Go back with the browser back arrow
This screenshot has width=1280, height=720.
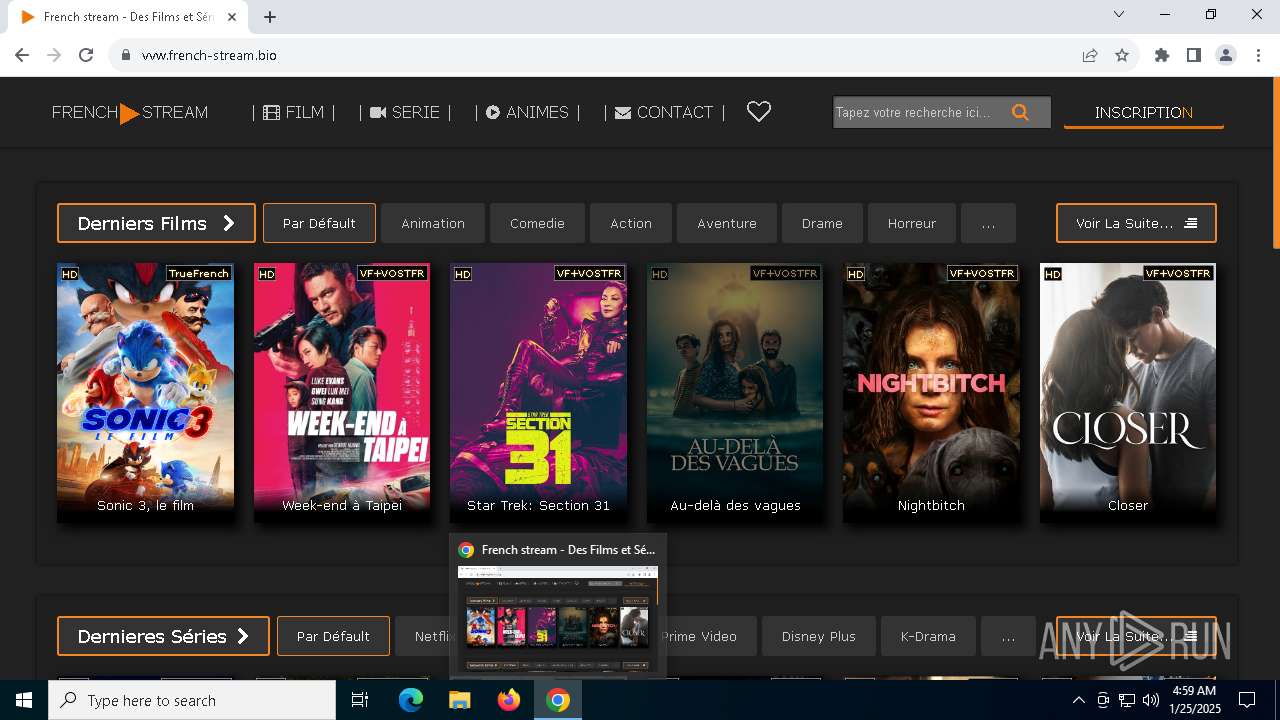(x=22, y=55)
